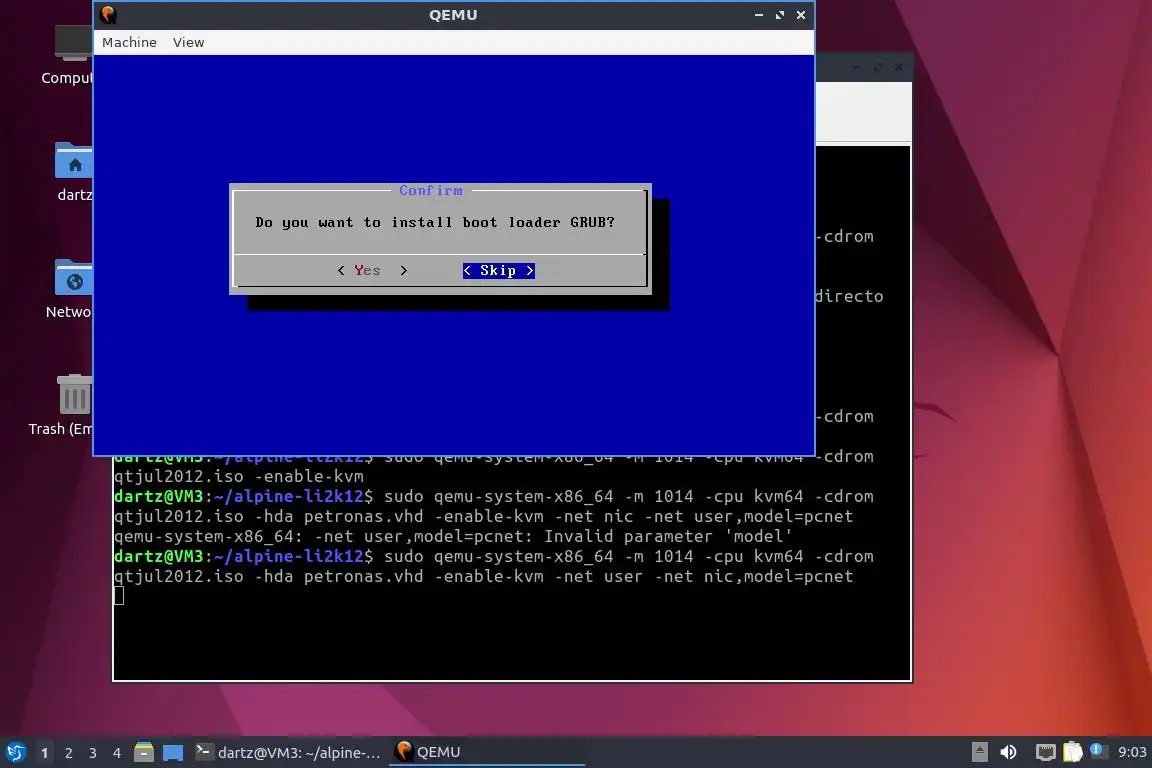Open the removable media eject tray icon
The width and height of the screenshot is (1152, 768).
[979, 752]
